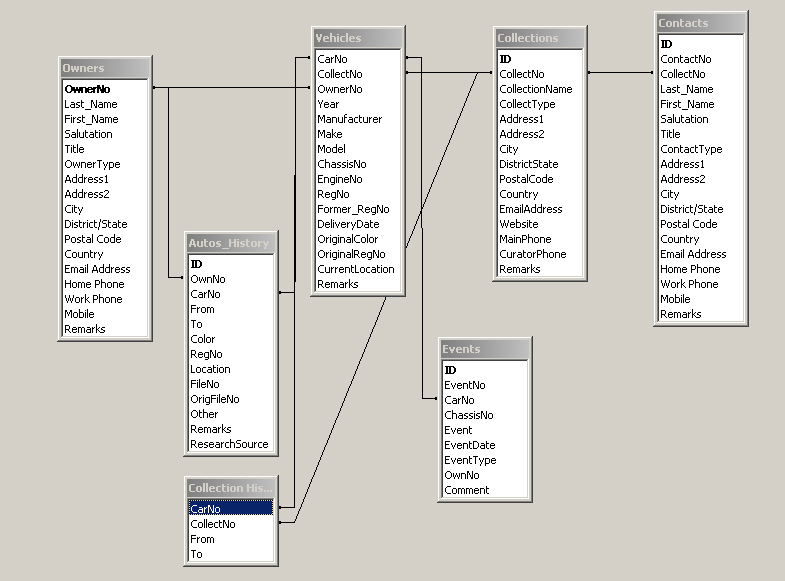Click CurrentLocation field in Vehicles table
This screenshot has height=581, width=785.
click(355, 269)
